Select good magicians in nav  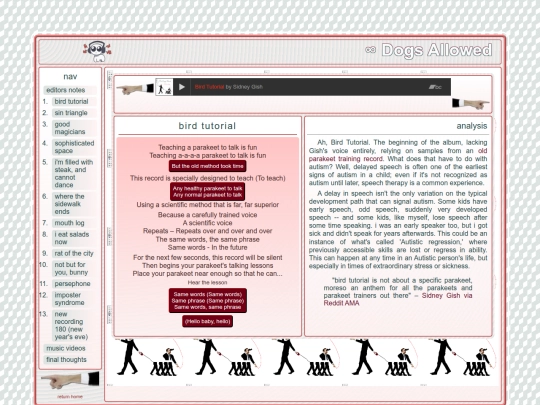(74, 128)
